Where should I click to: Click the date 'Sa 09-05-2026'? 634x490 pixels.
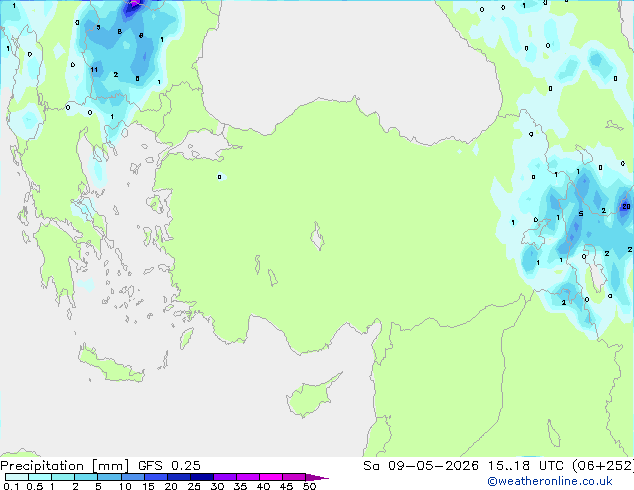point(421,466)
